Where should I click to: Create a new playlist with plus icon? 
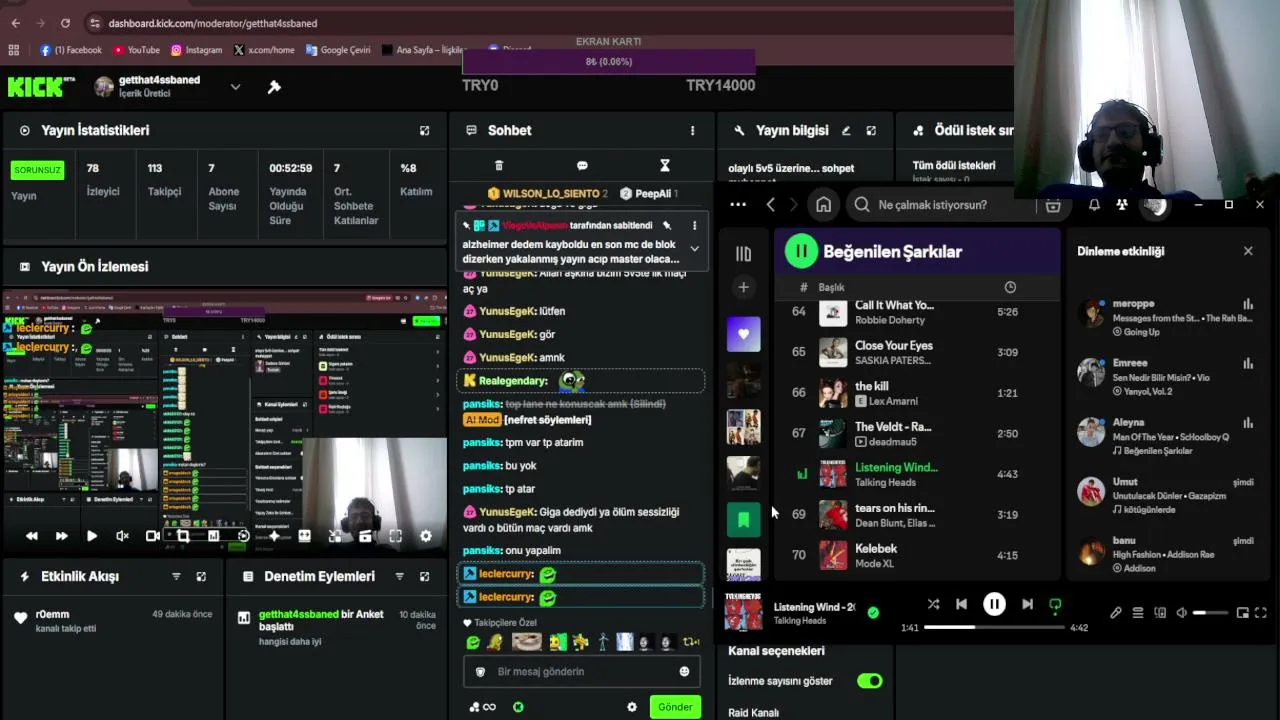(x=743, y=288)
